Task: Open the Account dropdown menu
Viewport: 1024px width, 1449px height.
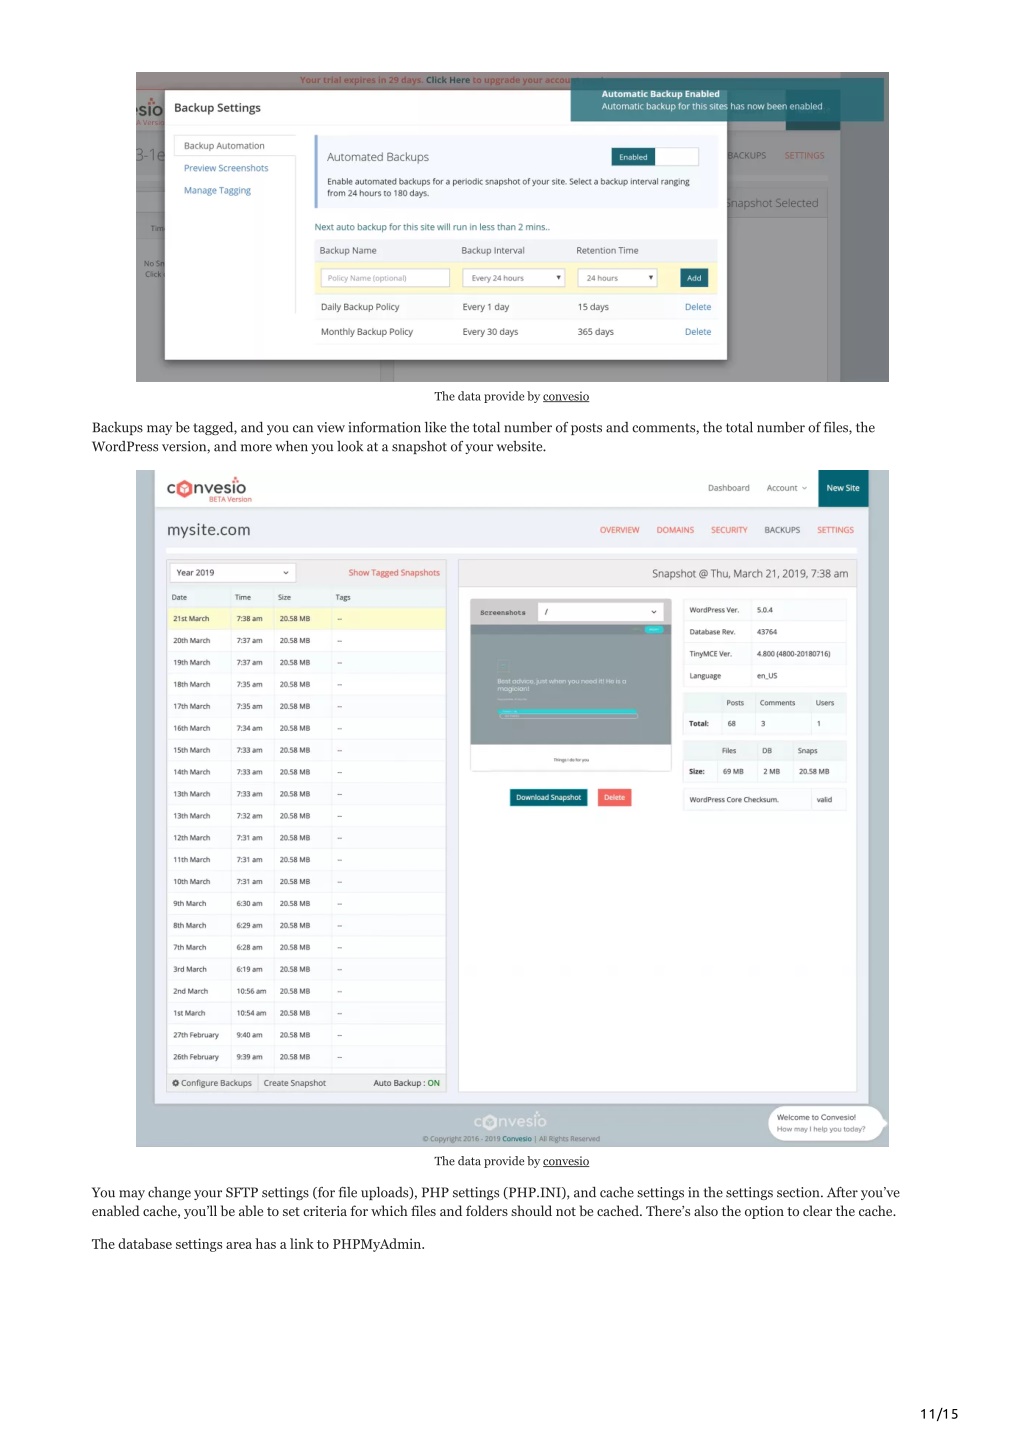Action: 786,488
